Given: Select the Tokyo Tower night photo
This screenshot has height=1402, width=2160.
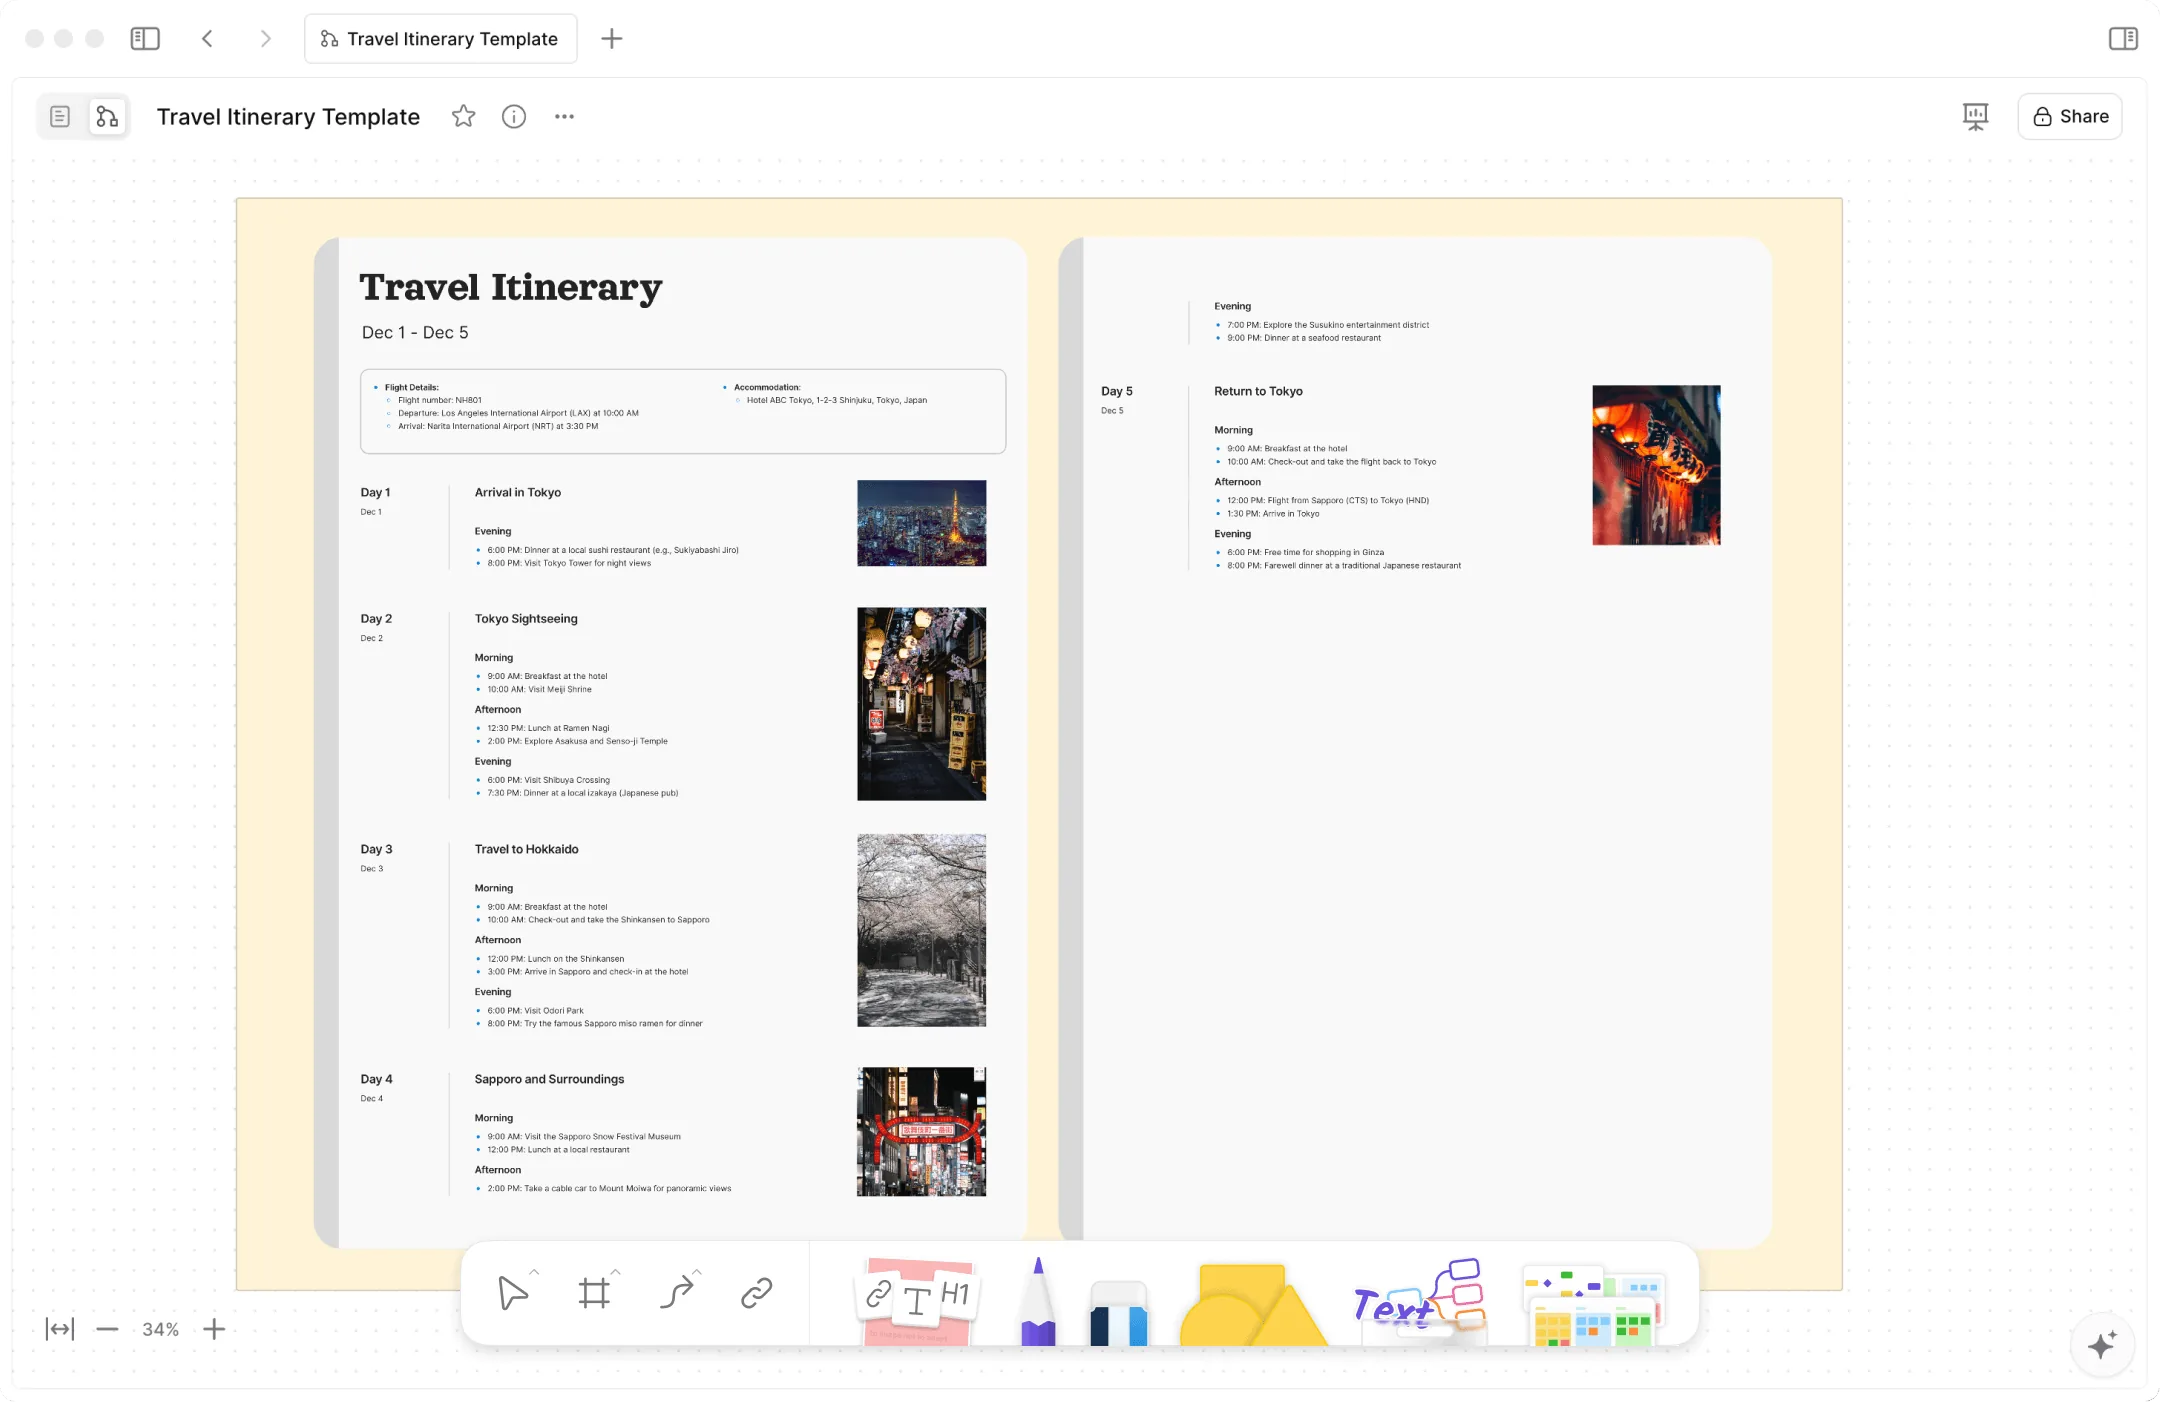Looking at the screenshot, I should (921, 523).
